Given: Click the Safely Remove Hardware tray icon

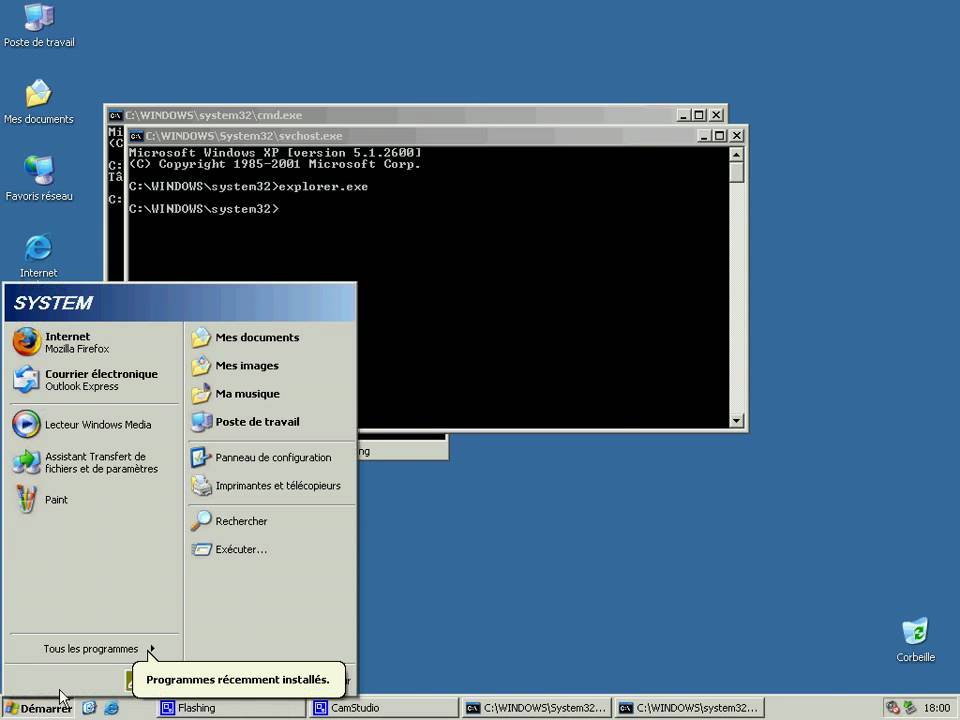Looking at the screenshot, I should pos(910,708).
